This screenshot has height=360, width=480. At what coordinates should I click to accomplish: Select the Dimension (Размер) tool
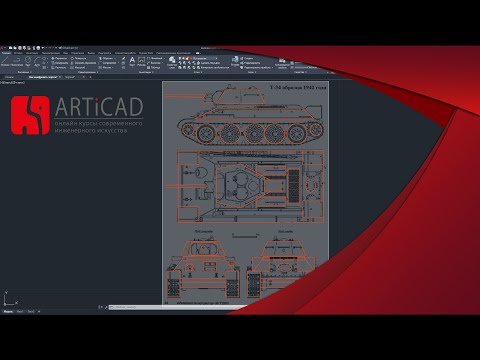141,61
